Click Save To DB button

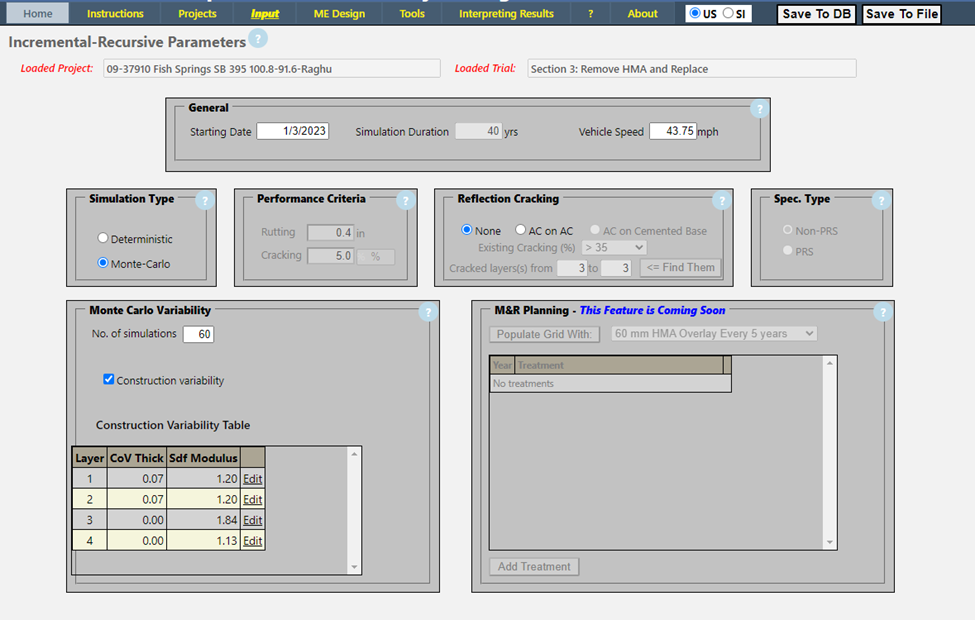[x=816, y=14]
